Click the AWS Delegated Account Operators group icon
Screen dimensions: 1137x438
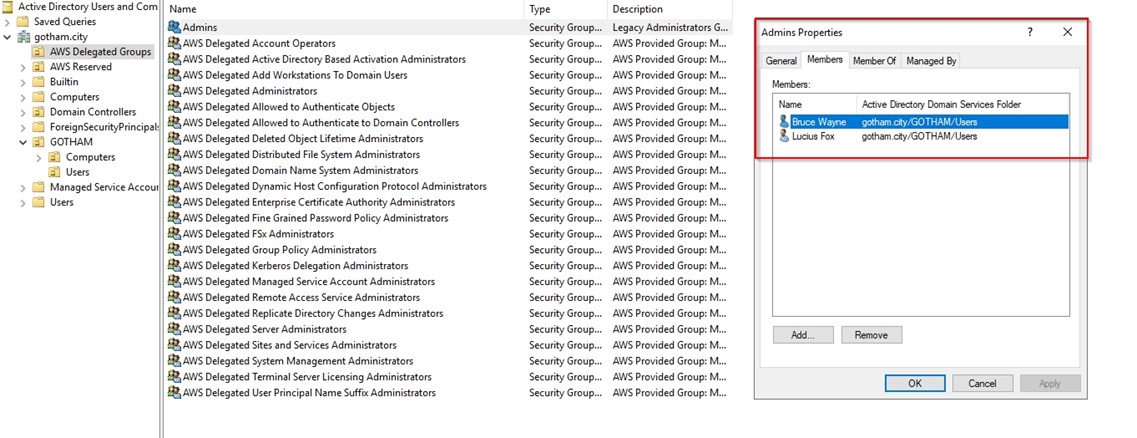click(174, 43)
